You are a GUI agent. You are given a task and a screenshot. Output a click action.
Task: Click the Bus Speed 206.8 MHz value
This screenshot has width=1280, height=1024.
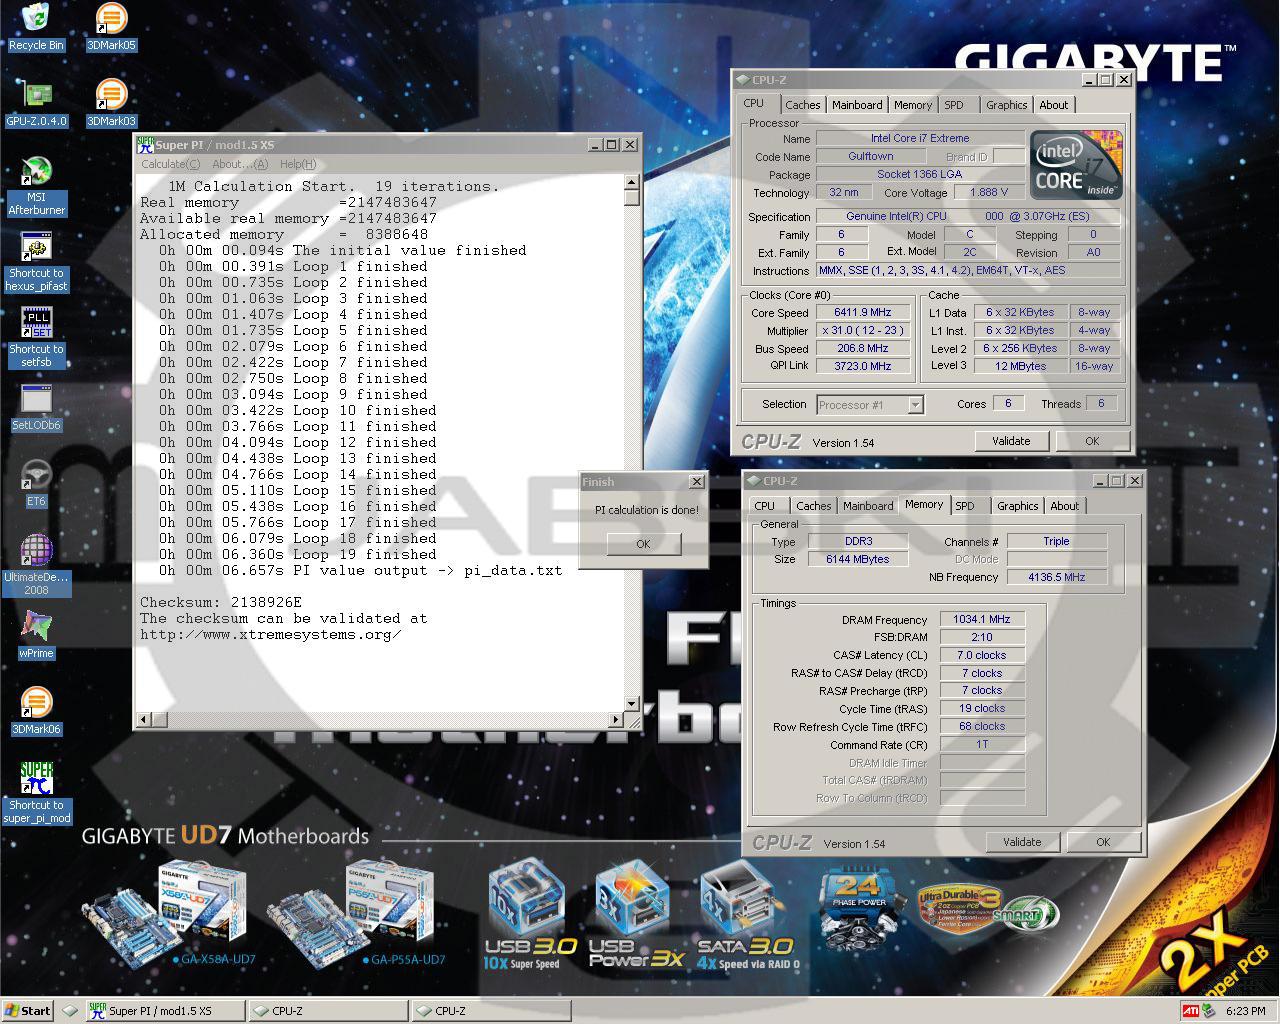[862, 348]
